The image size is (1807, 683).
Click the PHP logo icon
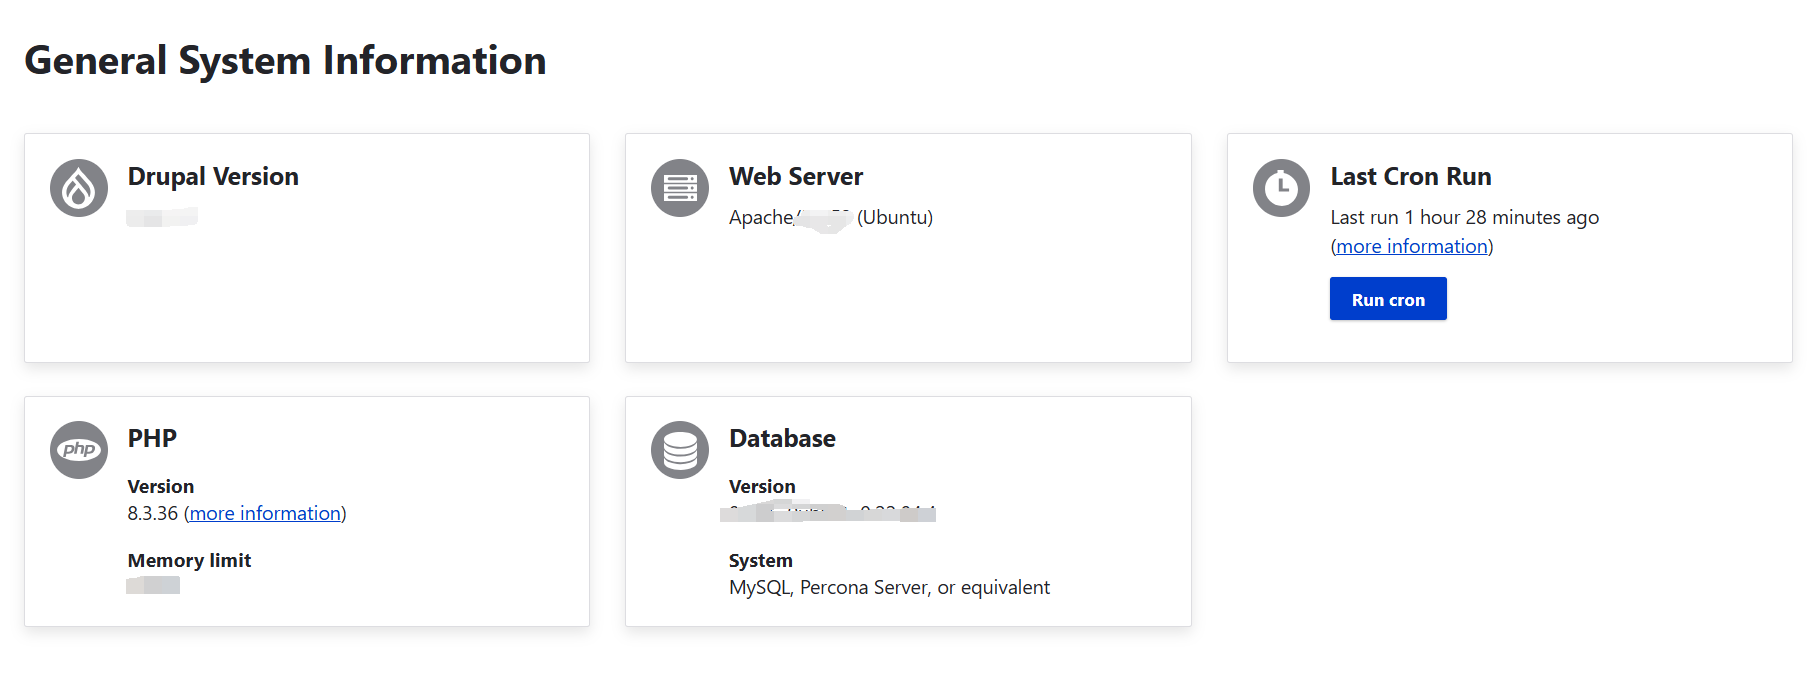point(79,450)
